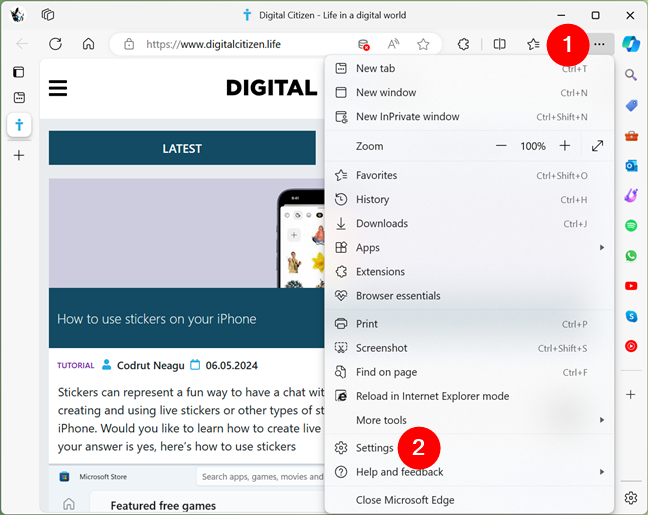This screenshot has width=648, height=515.
Task: Select Reload in Internet Explorer mode
Action: (469, 396)
